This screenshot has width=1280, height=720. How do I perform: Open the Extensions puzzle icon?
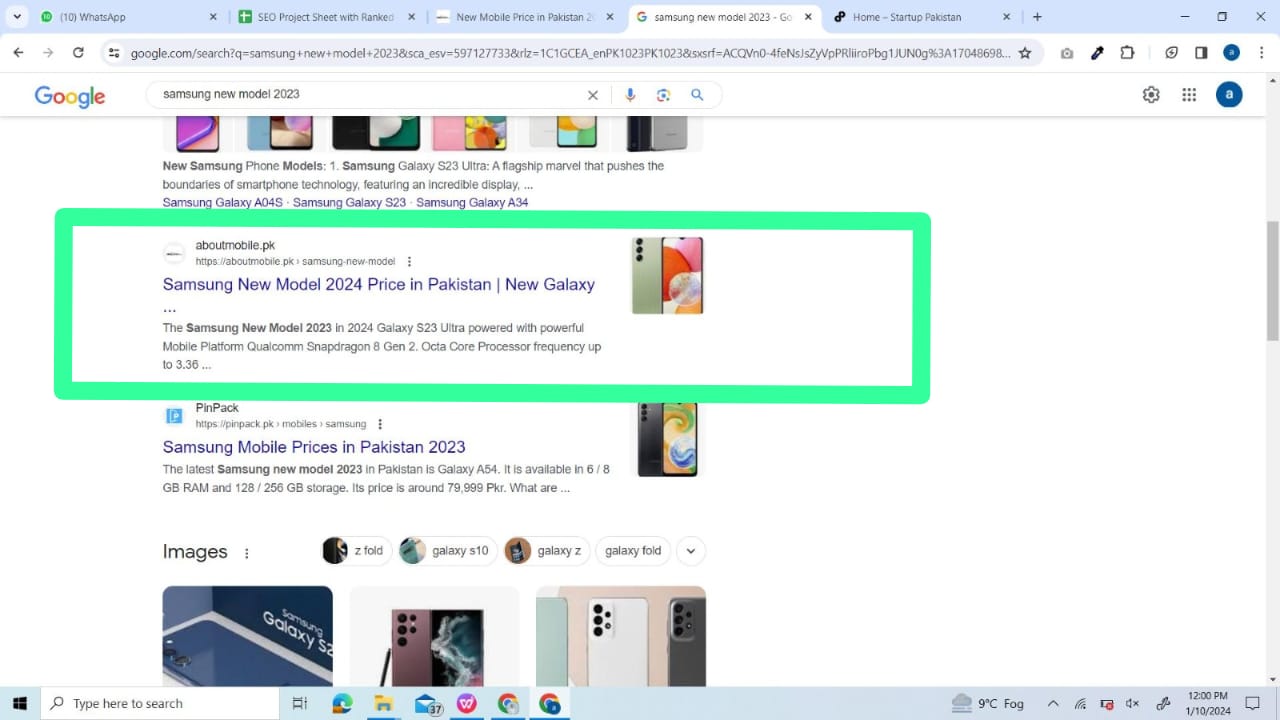point(1127,53)
